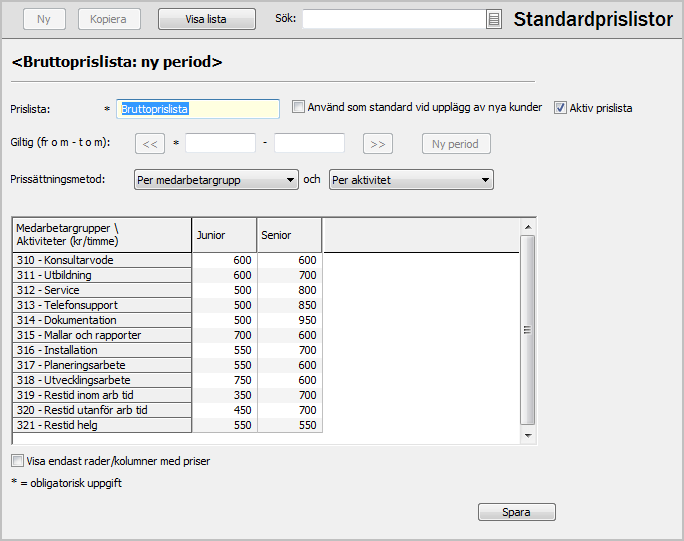The width and height of the screenshot is (684, 541).
Task: Focus the Giltig from-date field
Action: (x=220, y=144)
